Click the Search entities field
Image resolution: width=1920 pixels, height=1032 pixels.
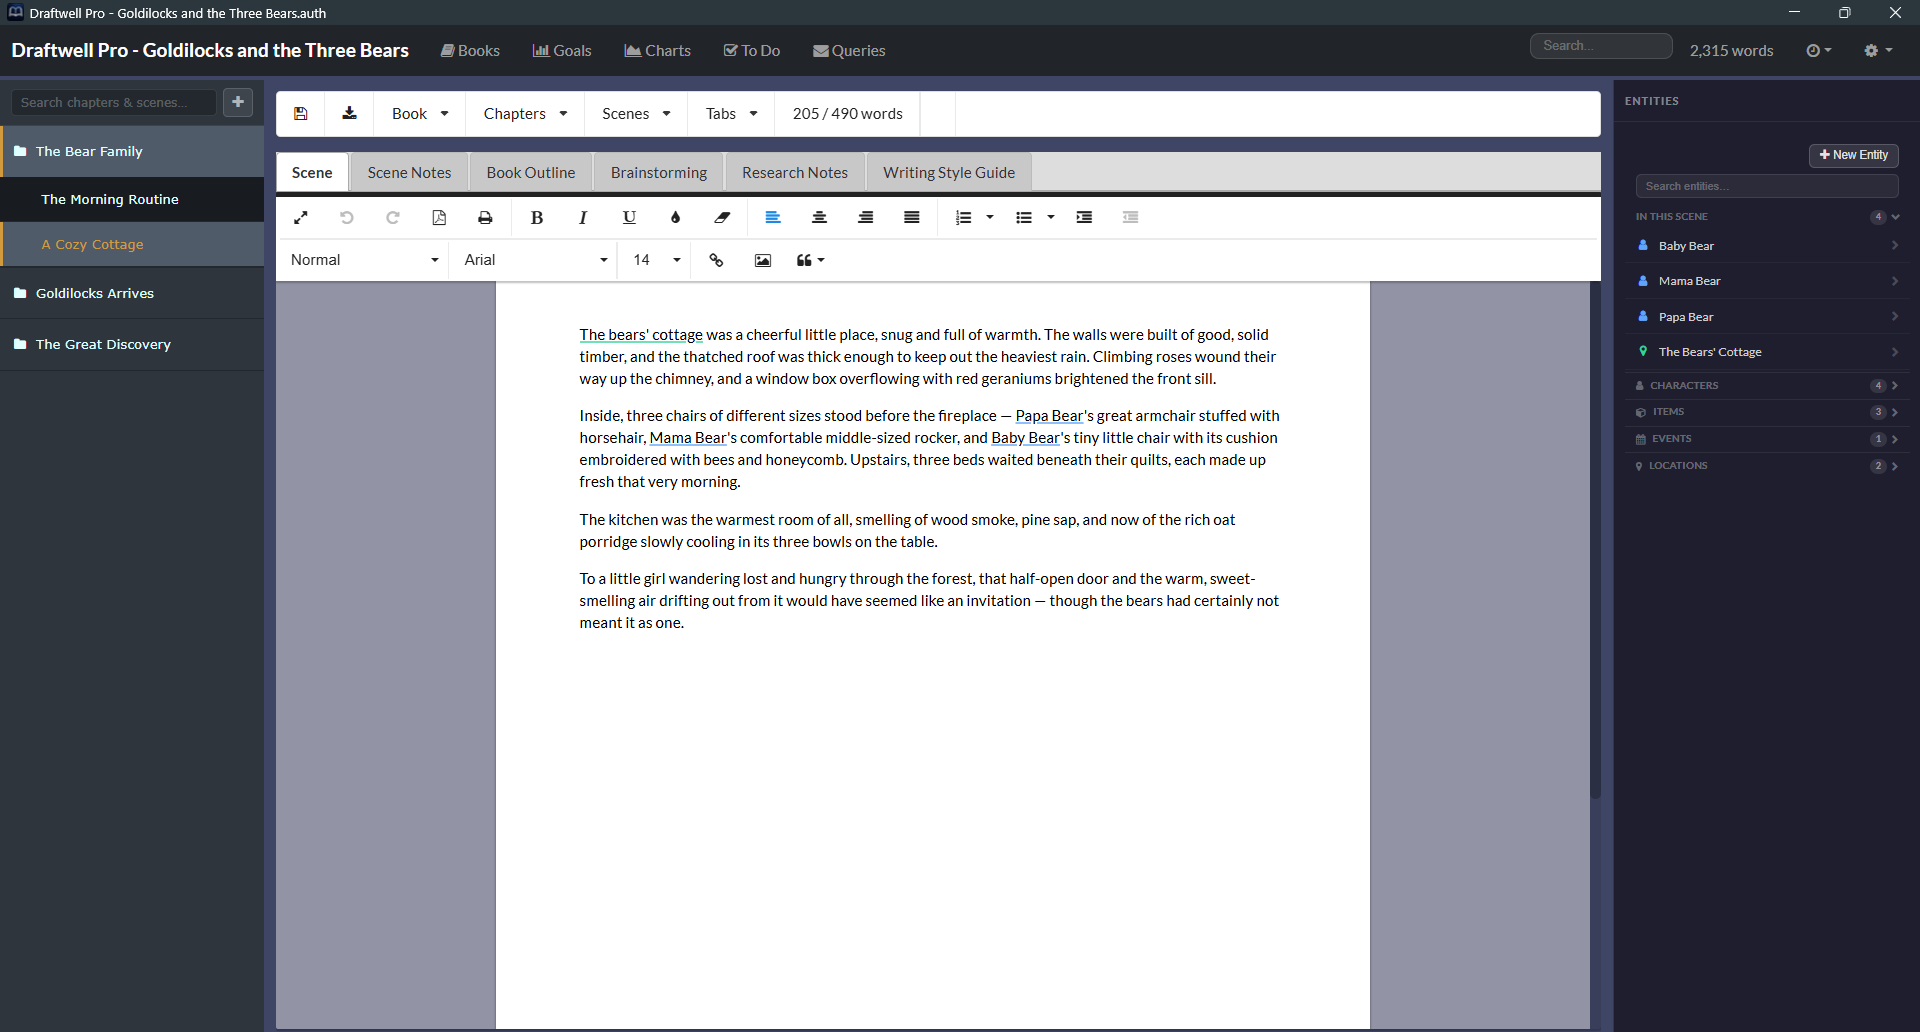pyautogui.click(x=1766, y=186)
